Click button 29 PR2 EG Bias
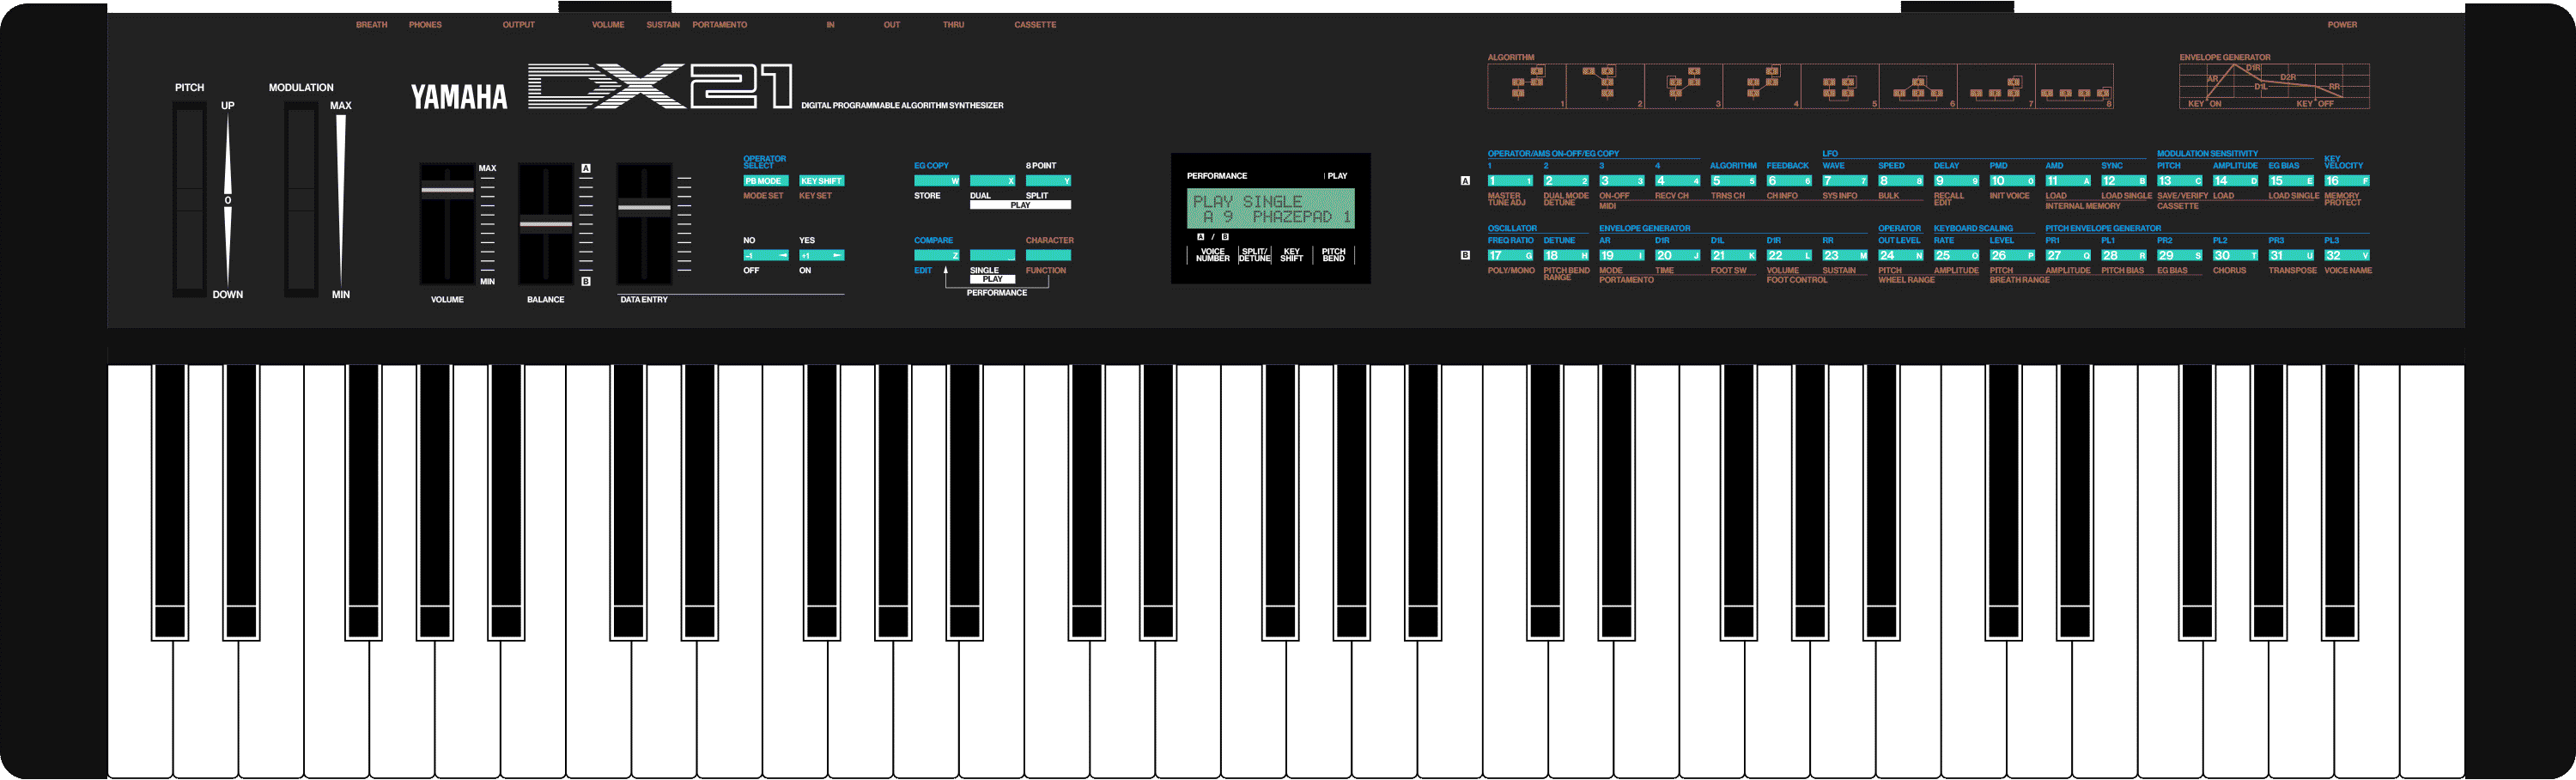The height and width of the screenshot is (780, 2576). 2181,256
